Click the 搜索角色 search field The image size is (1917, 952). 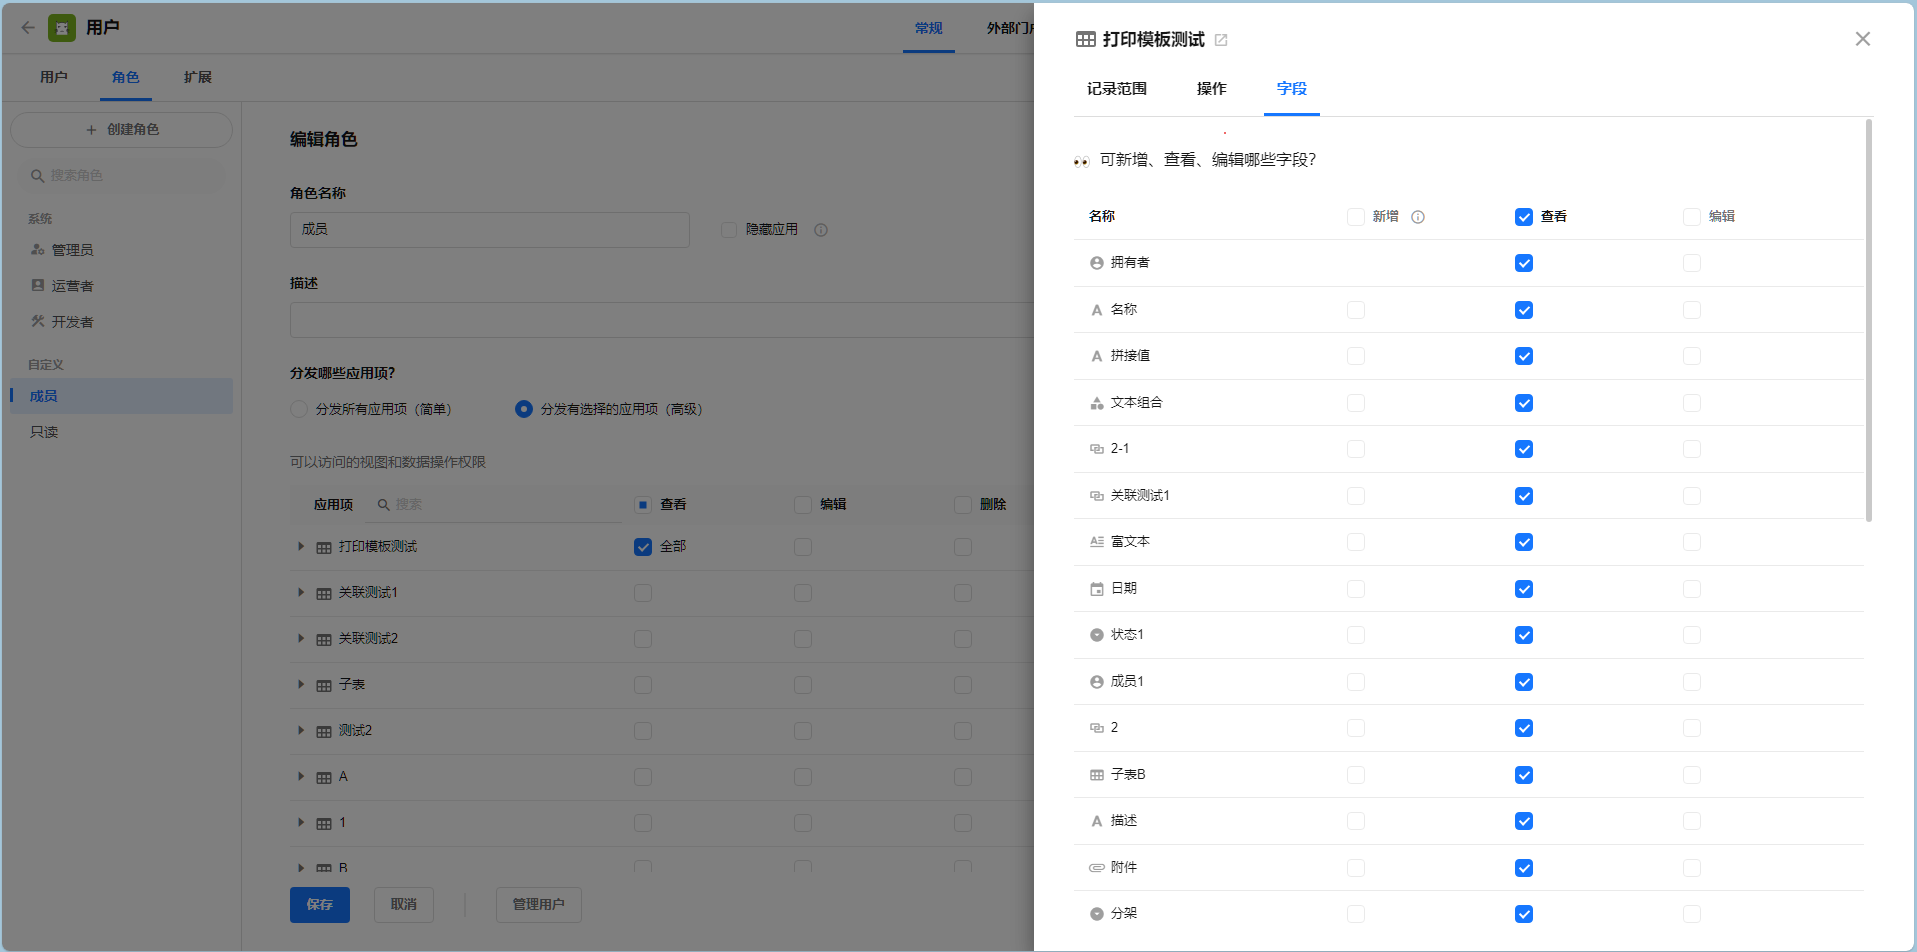121,176
